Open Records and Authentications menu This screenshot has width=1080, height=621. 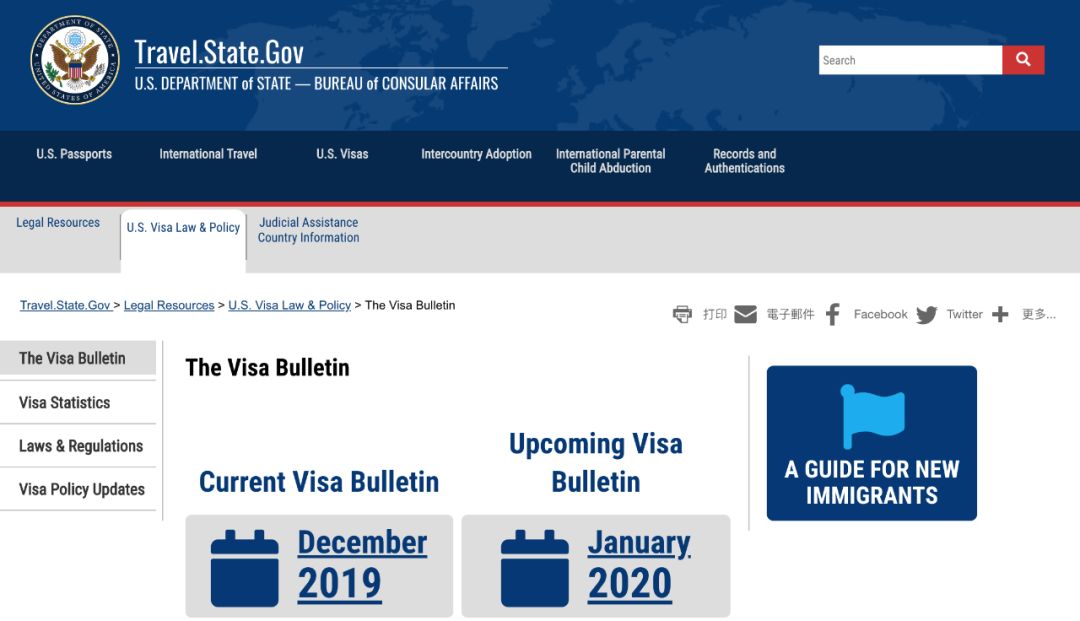(745, 160)
